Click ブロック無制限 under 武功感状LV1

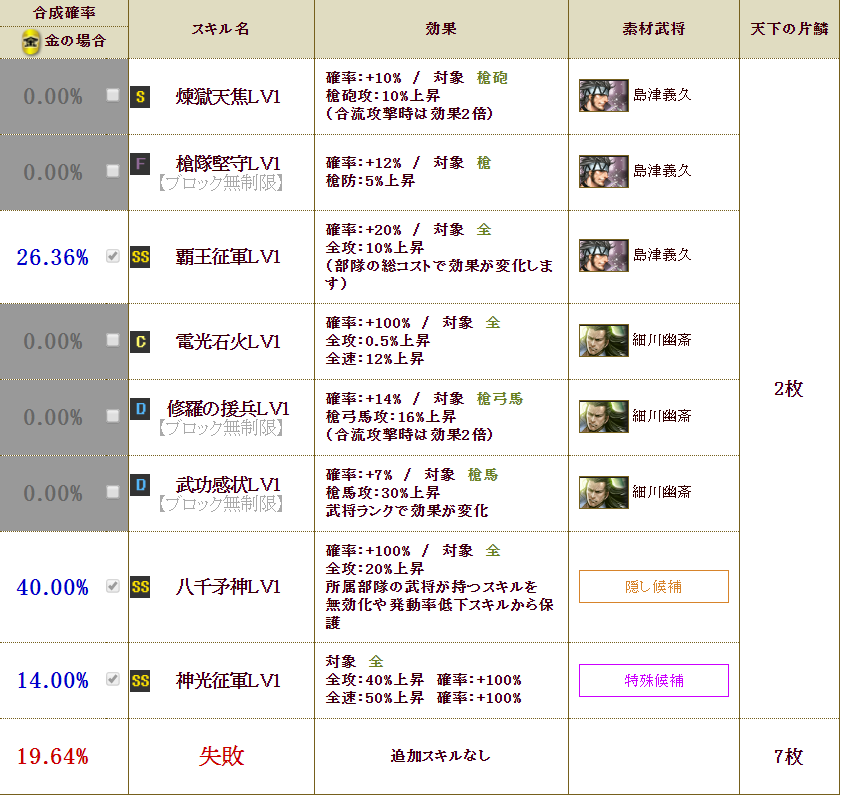pos(221,504)
